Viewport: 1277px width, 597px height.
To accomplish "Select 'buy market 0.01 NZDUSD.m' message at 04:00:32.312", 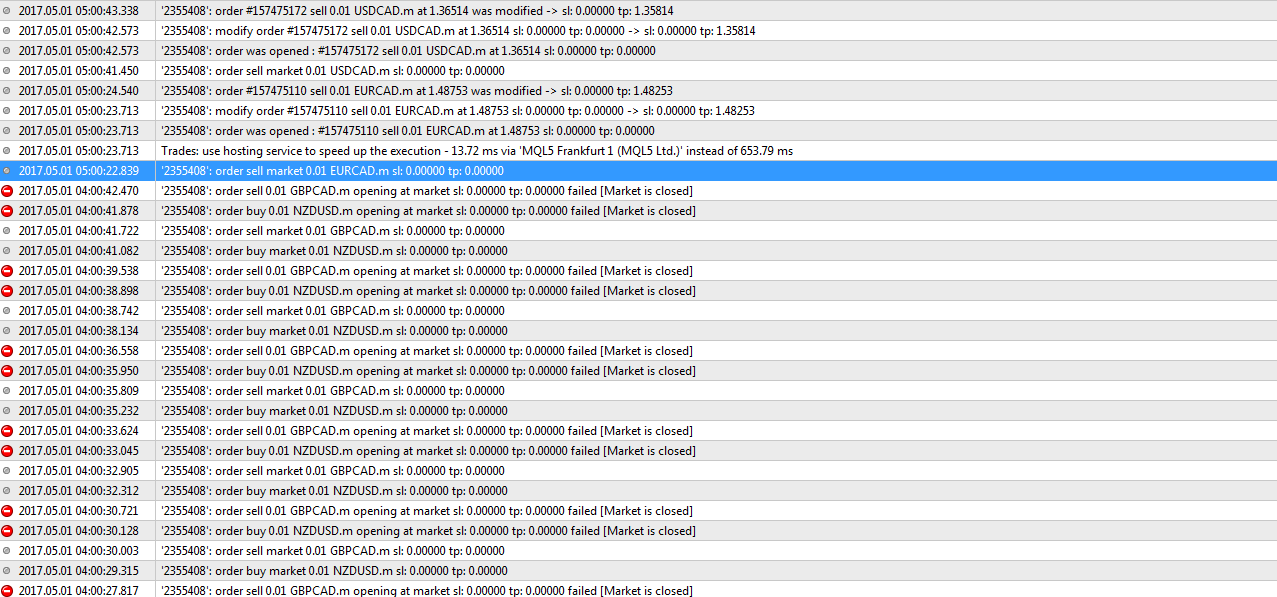I will pyautogui.click(x=334, y=491).
